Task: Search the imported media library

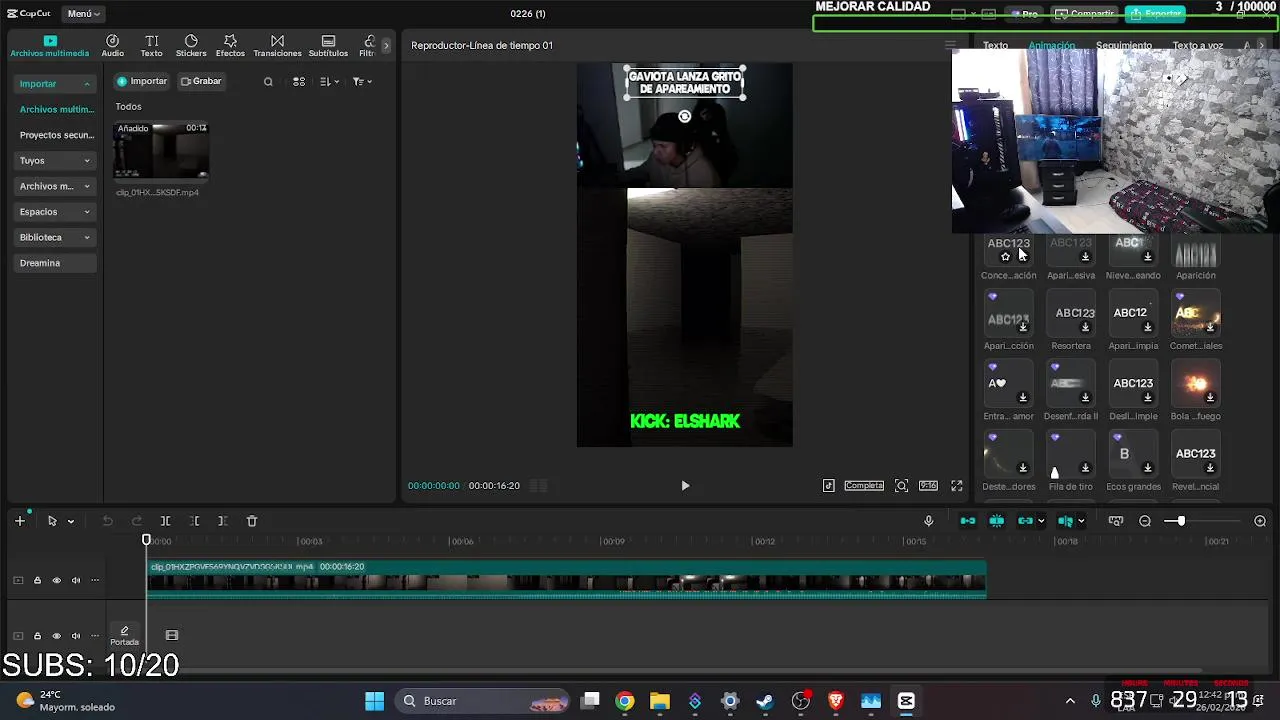Action: tap(268, 82)
